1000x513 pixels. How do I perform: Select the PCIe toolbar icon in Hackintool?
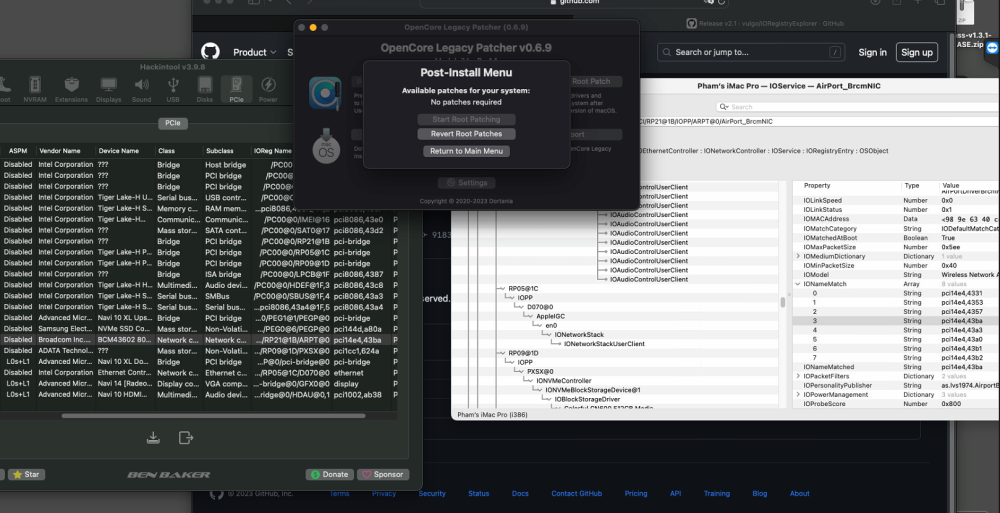[236, 89]
